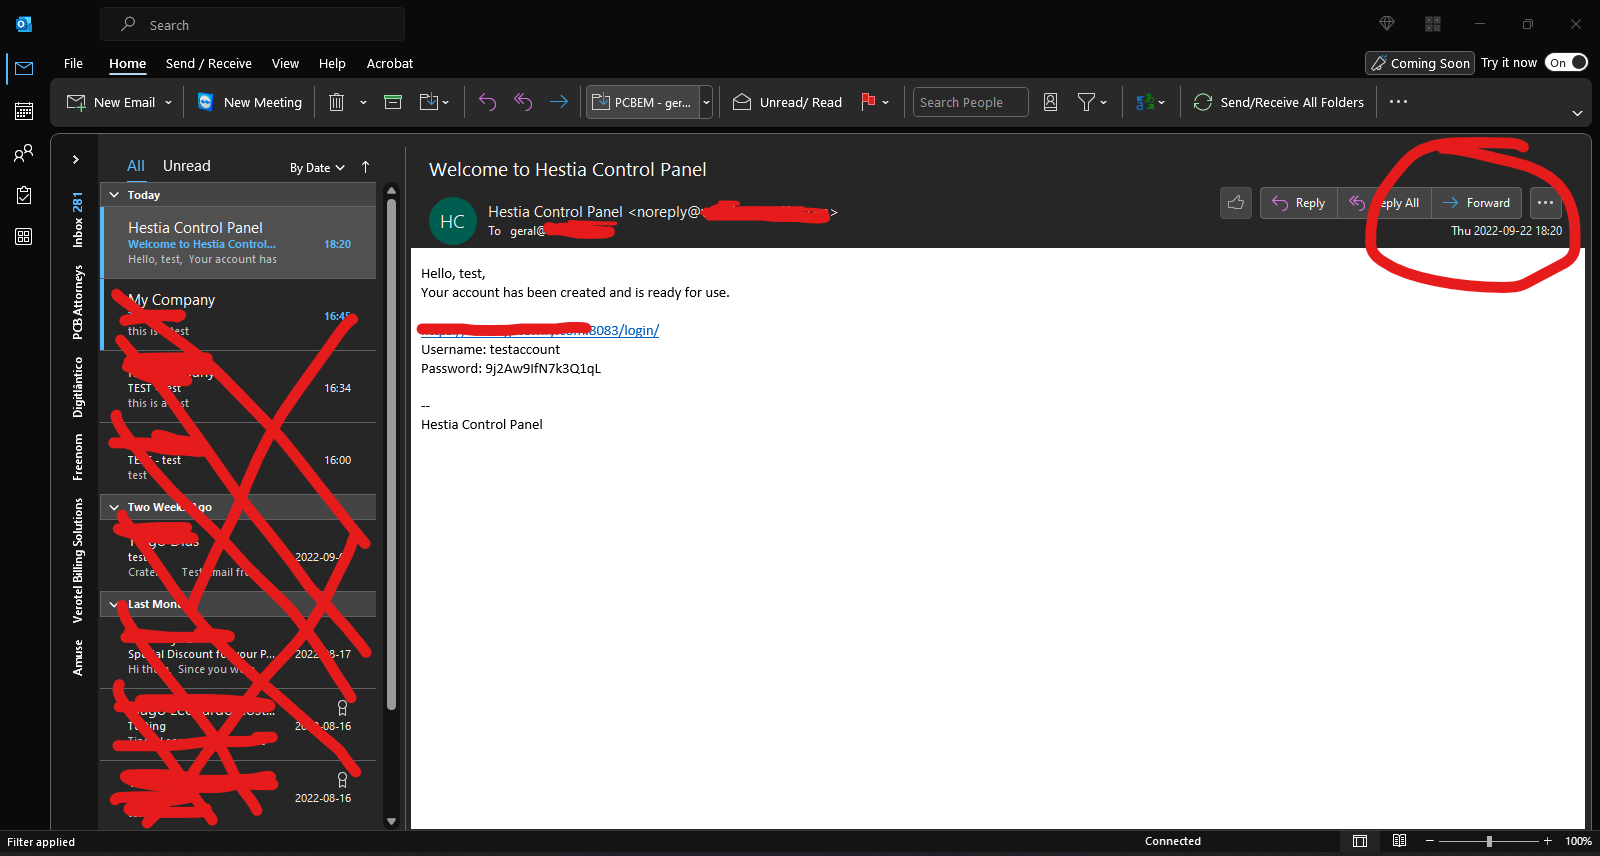1600x856 pixels.
Task: Open the ribbon overflow ellipsis
Action: click(1398, 102)
